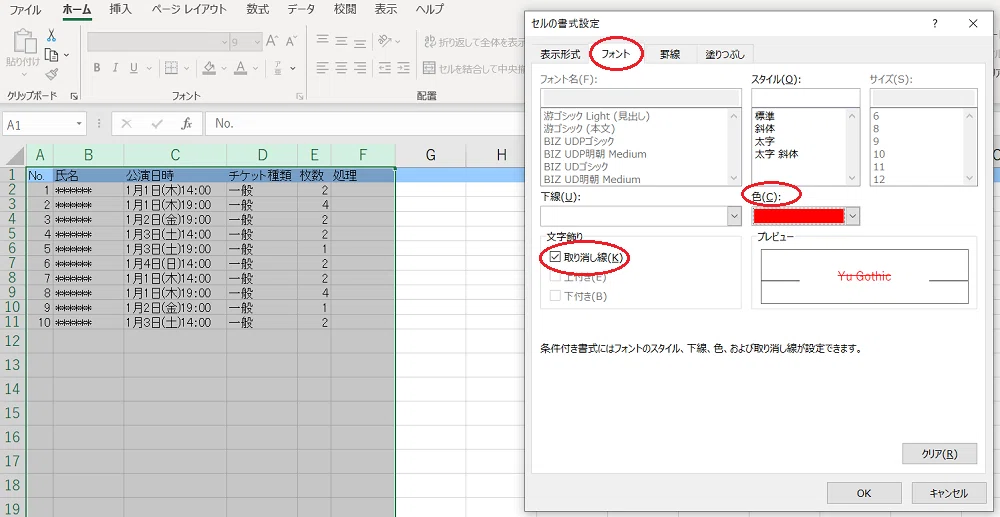Open the Copy options dropdown arrow
1000x517 pixels.
coord(66,55)
